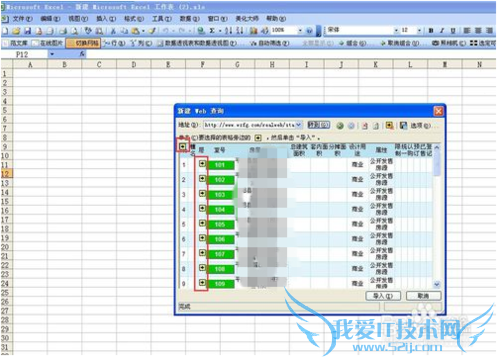500x362 pixels.
Task: Click the Spelling check icon
Action: coord(88,31)
